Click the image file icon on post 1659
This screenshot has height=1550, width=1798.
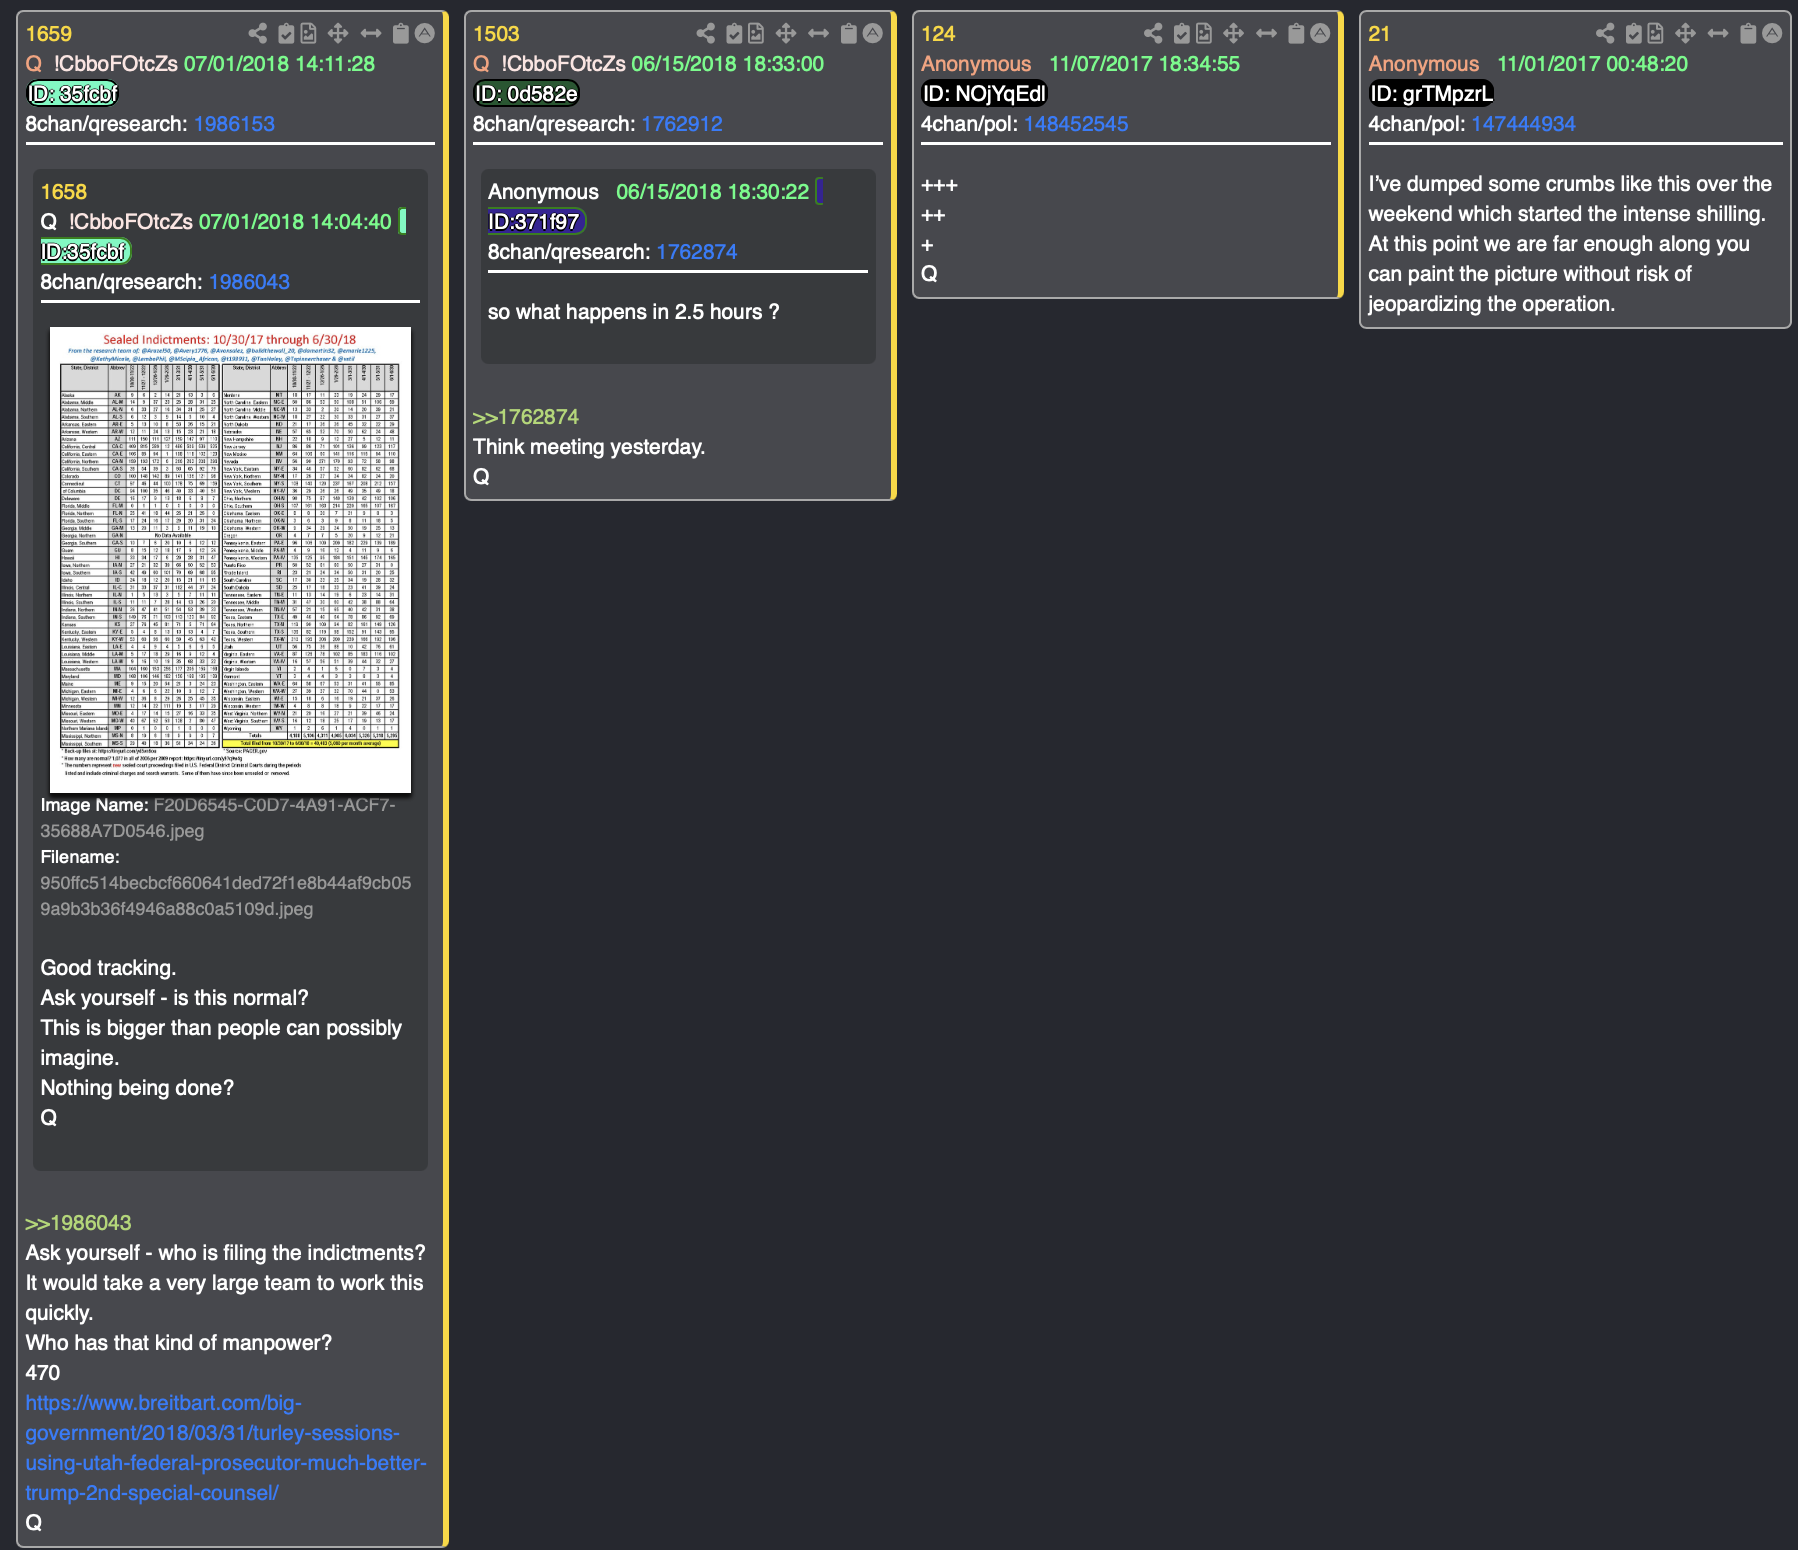[x=309, y=34]
